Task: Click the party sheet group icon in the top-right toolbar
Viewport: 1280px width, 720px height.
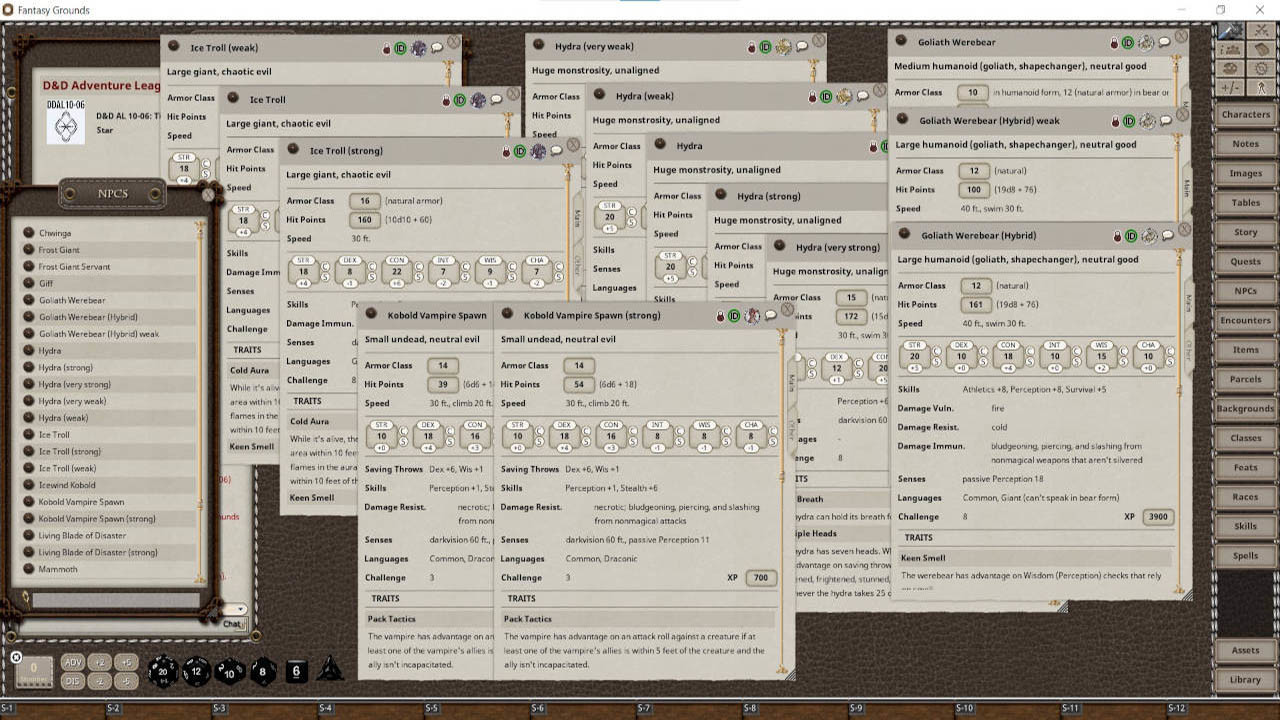Action: point(1231,48)
